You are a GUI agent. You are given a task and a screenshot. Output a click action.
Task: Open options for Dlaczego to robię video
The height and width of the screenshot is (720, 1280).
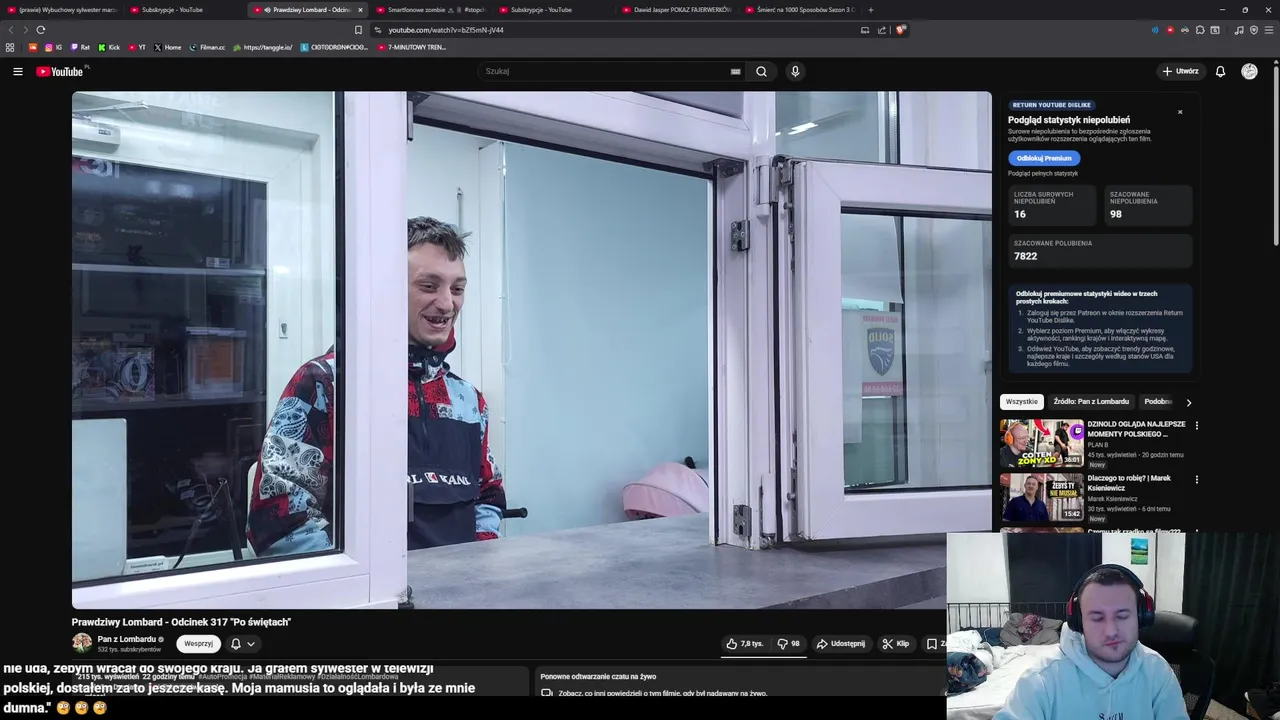click(1196, 479)
